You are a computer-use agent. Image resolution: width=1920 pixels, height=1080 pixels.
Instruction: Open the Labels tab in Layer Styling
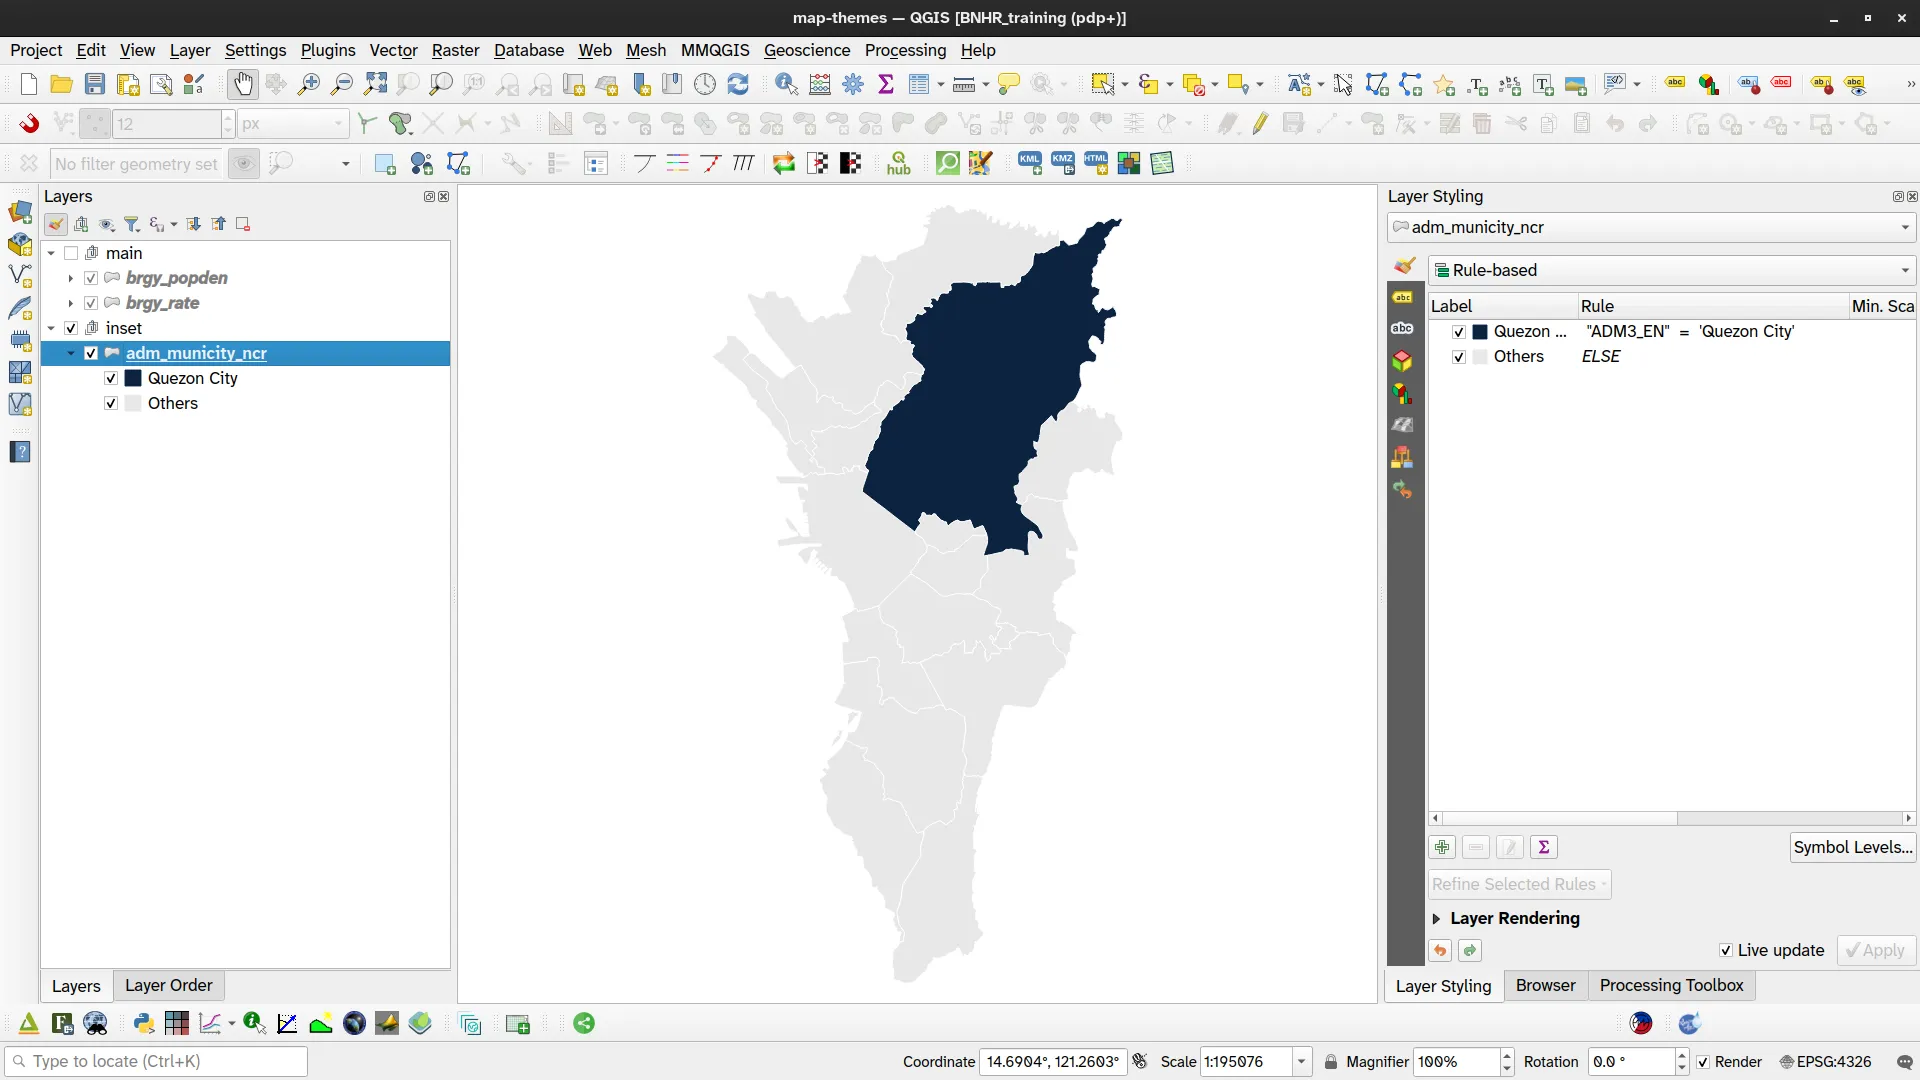1402,298
